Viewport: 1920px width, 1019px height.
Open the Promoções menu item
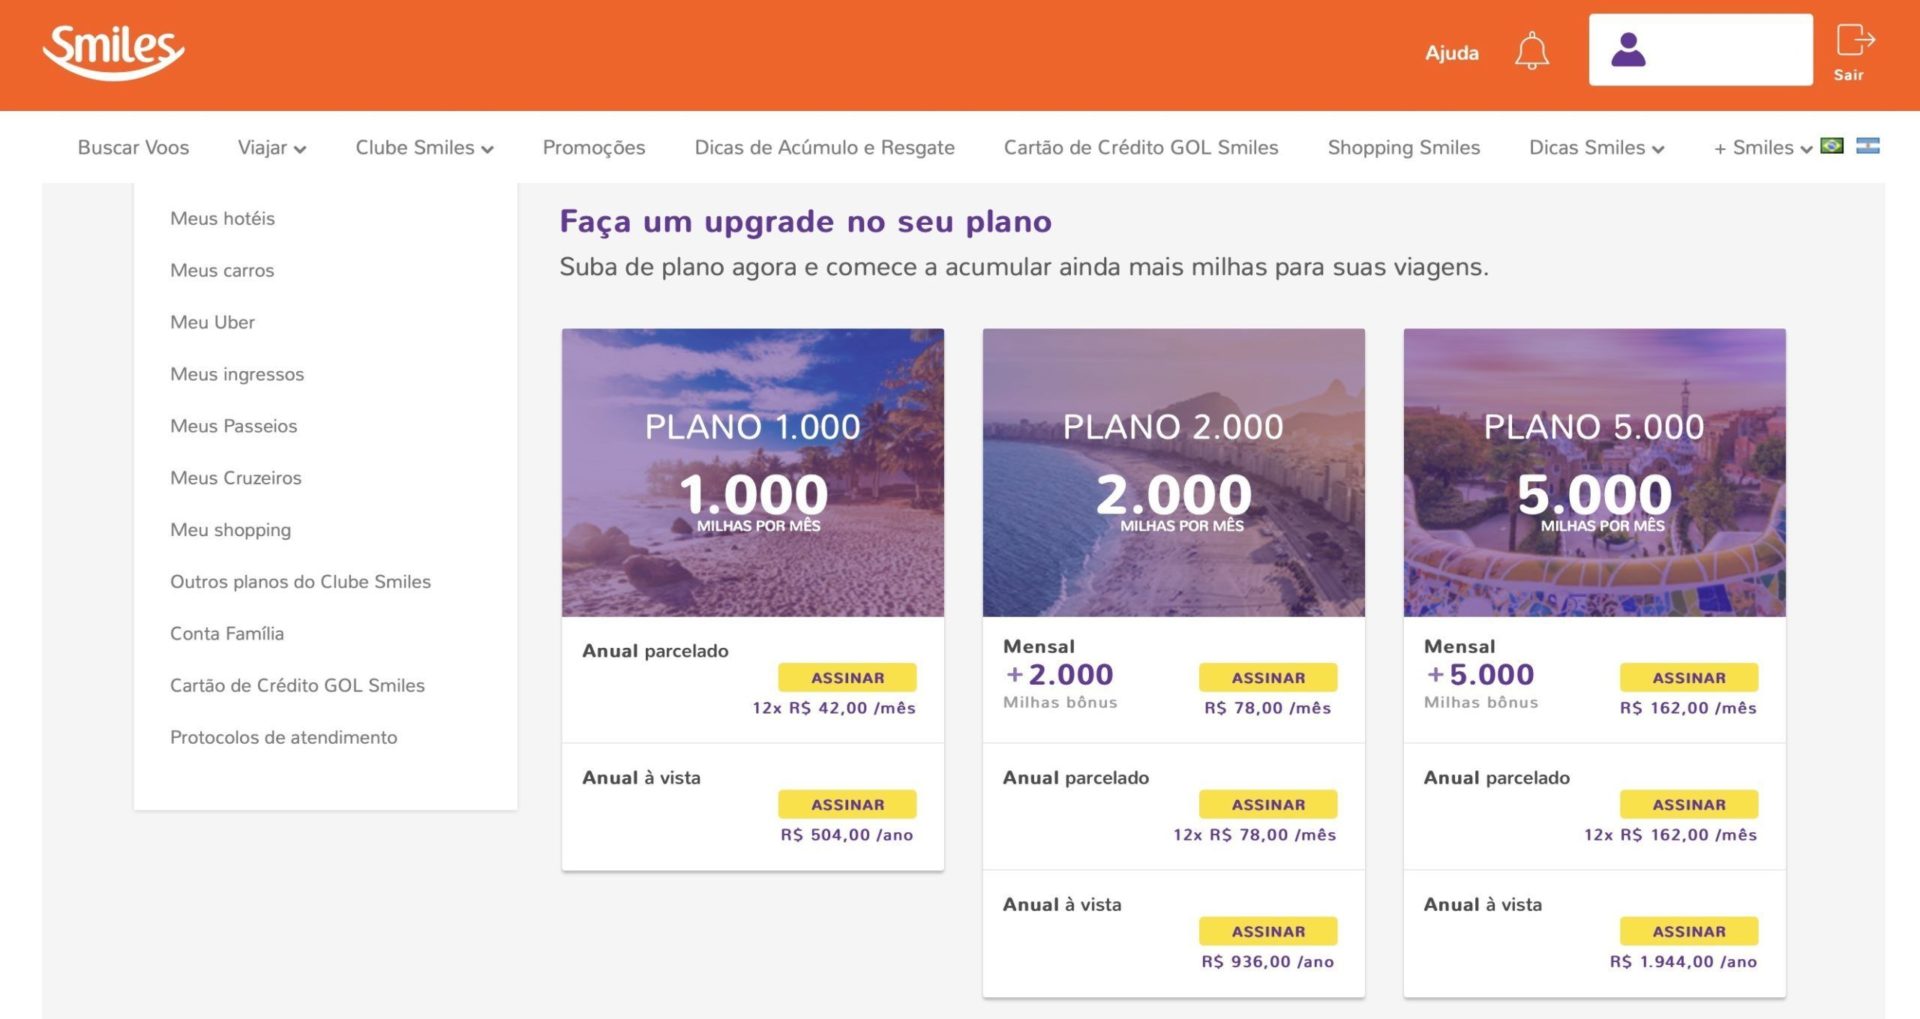(594, 148)
